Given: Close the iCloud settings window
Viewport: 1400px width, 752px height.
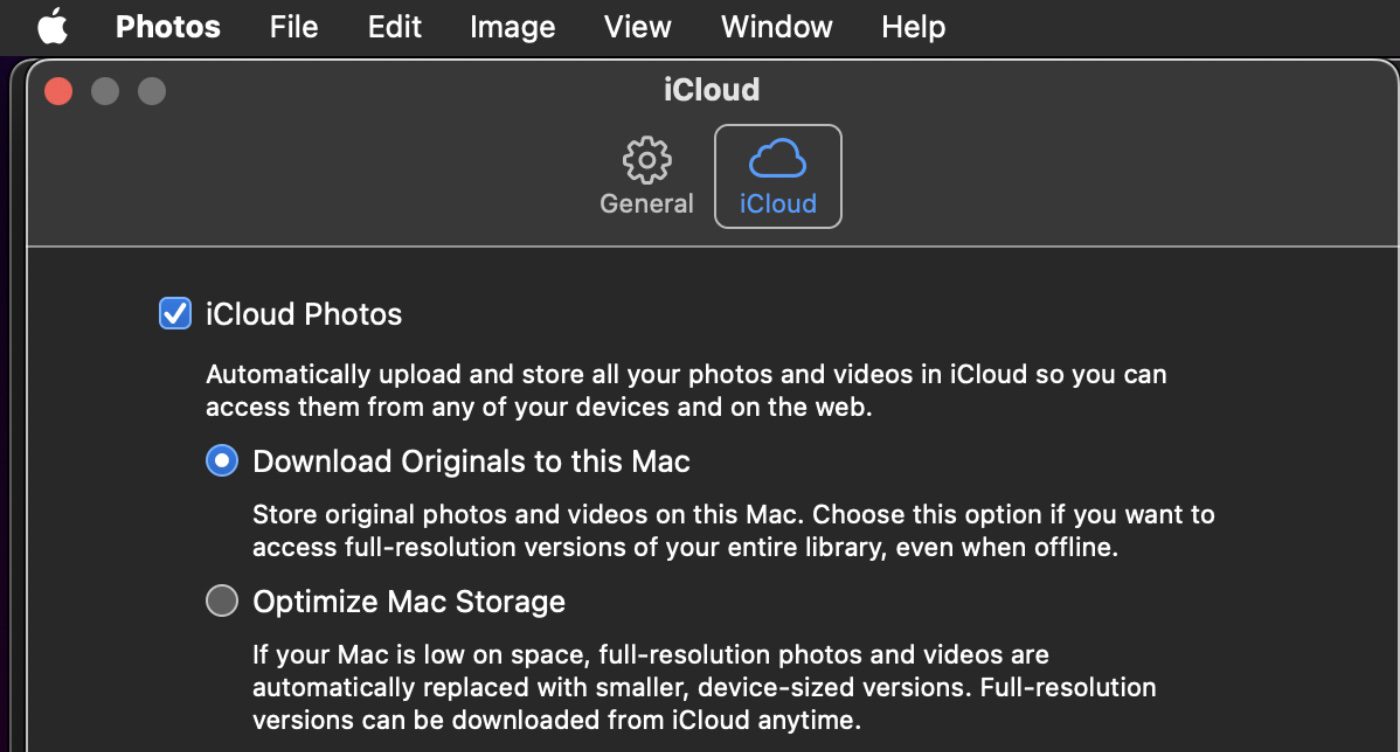Looking at the screenshot, I should (59, 91).
